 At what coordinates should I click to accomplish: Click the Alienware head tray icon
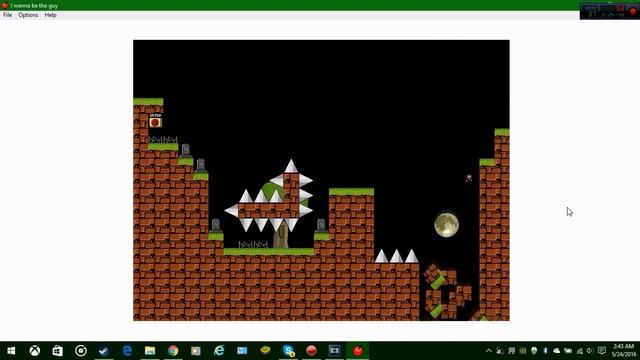(534, 351)
